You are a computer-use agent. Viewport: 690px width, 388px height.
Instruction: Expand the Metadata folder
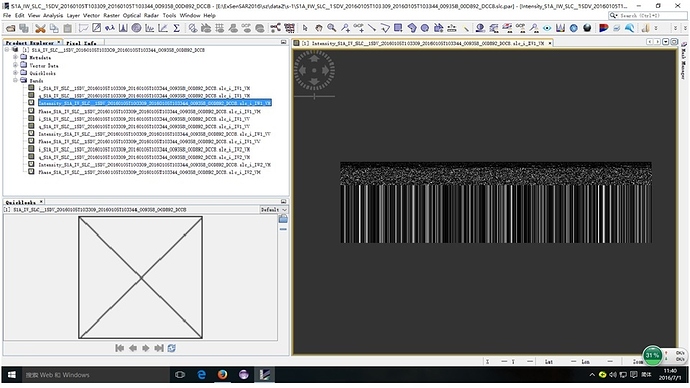click(15, 57)
